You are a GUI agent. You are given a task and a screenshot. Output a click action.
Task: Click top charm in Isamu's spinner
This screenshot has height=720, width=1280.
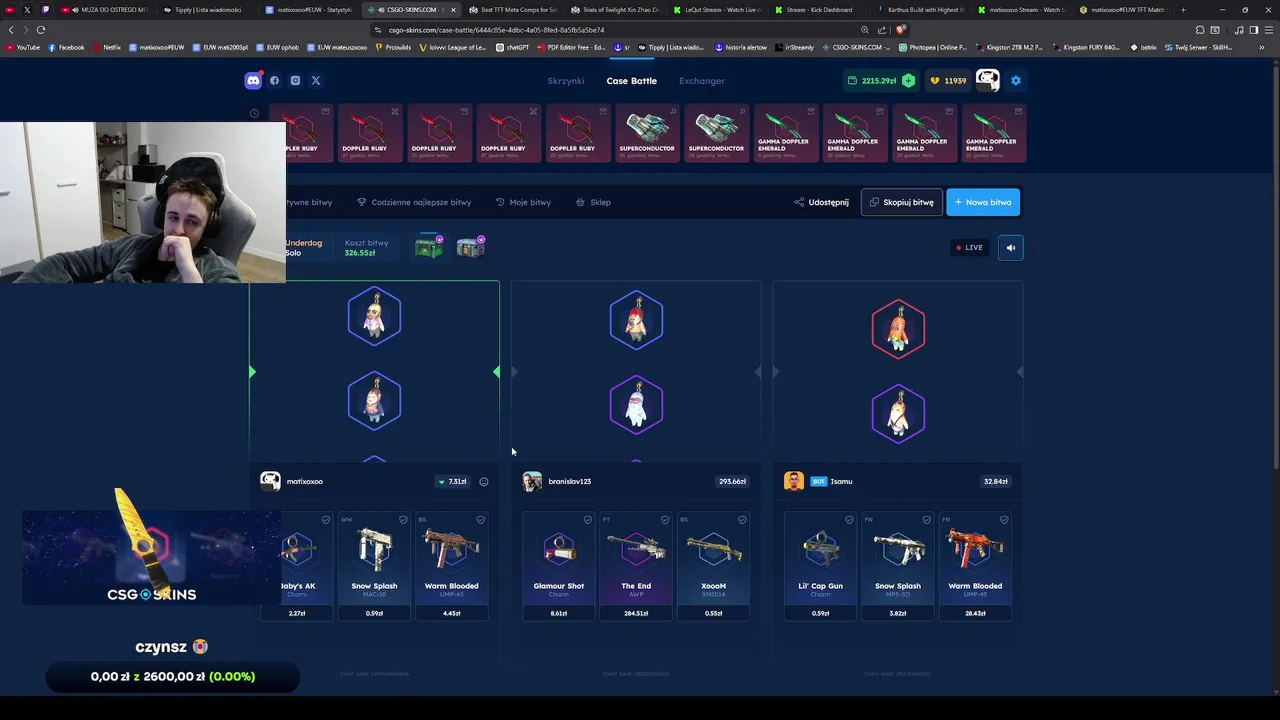[x=898, y=328]
